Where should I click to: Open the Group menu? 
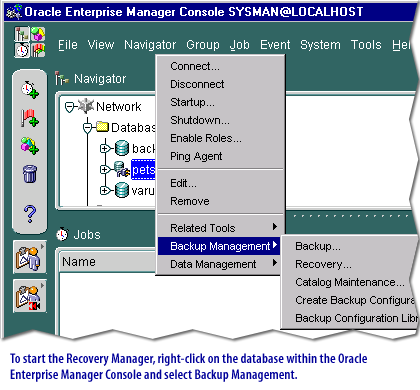(203, 45)
